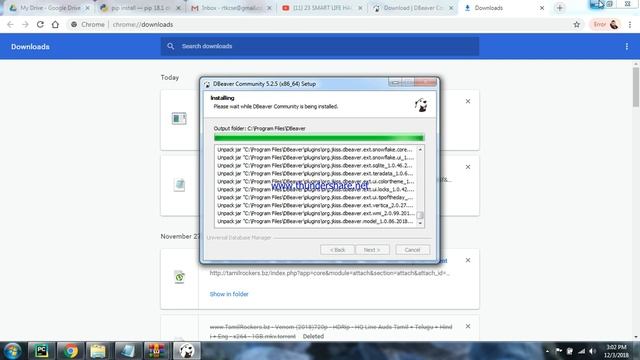Click the first Today download file icon
The height and width of the screenshot is (360, 640).
(x=179, y=118)
